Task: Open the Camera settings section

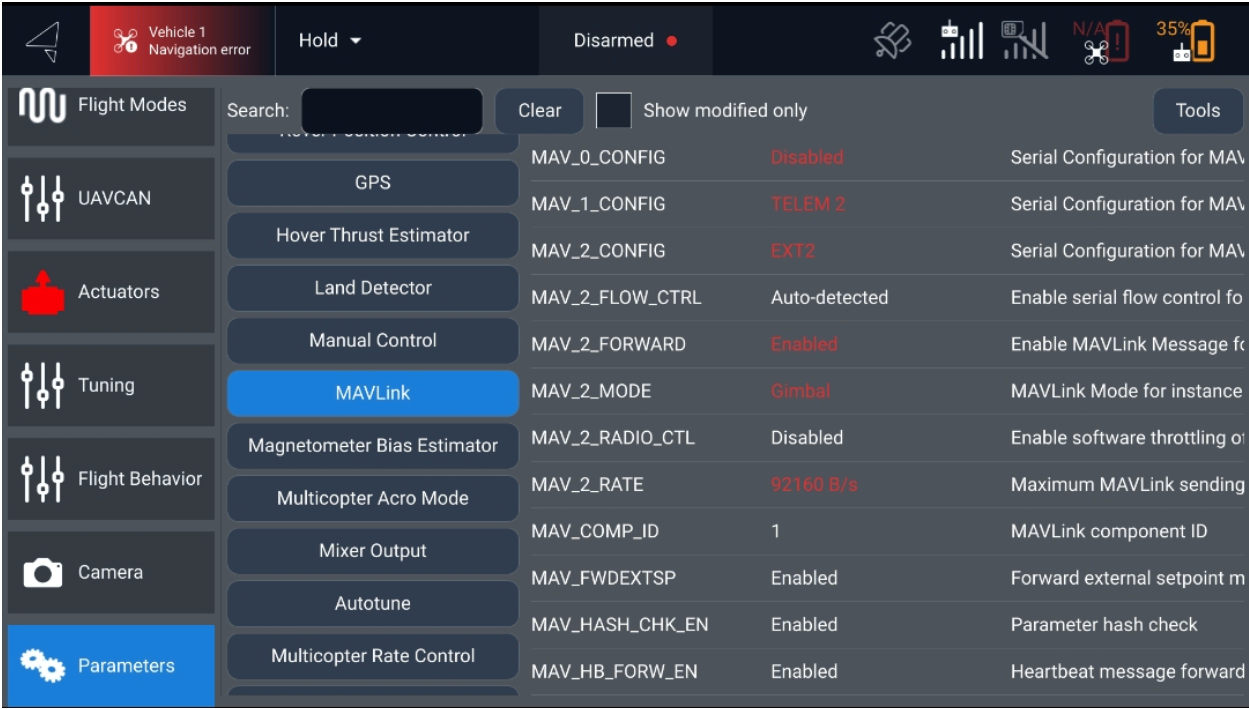Action: coord(110,572)
